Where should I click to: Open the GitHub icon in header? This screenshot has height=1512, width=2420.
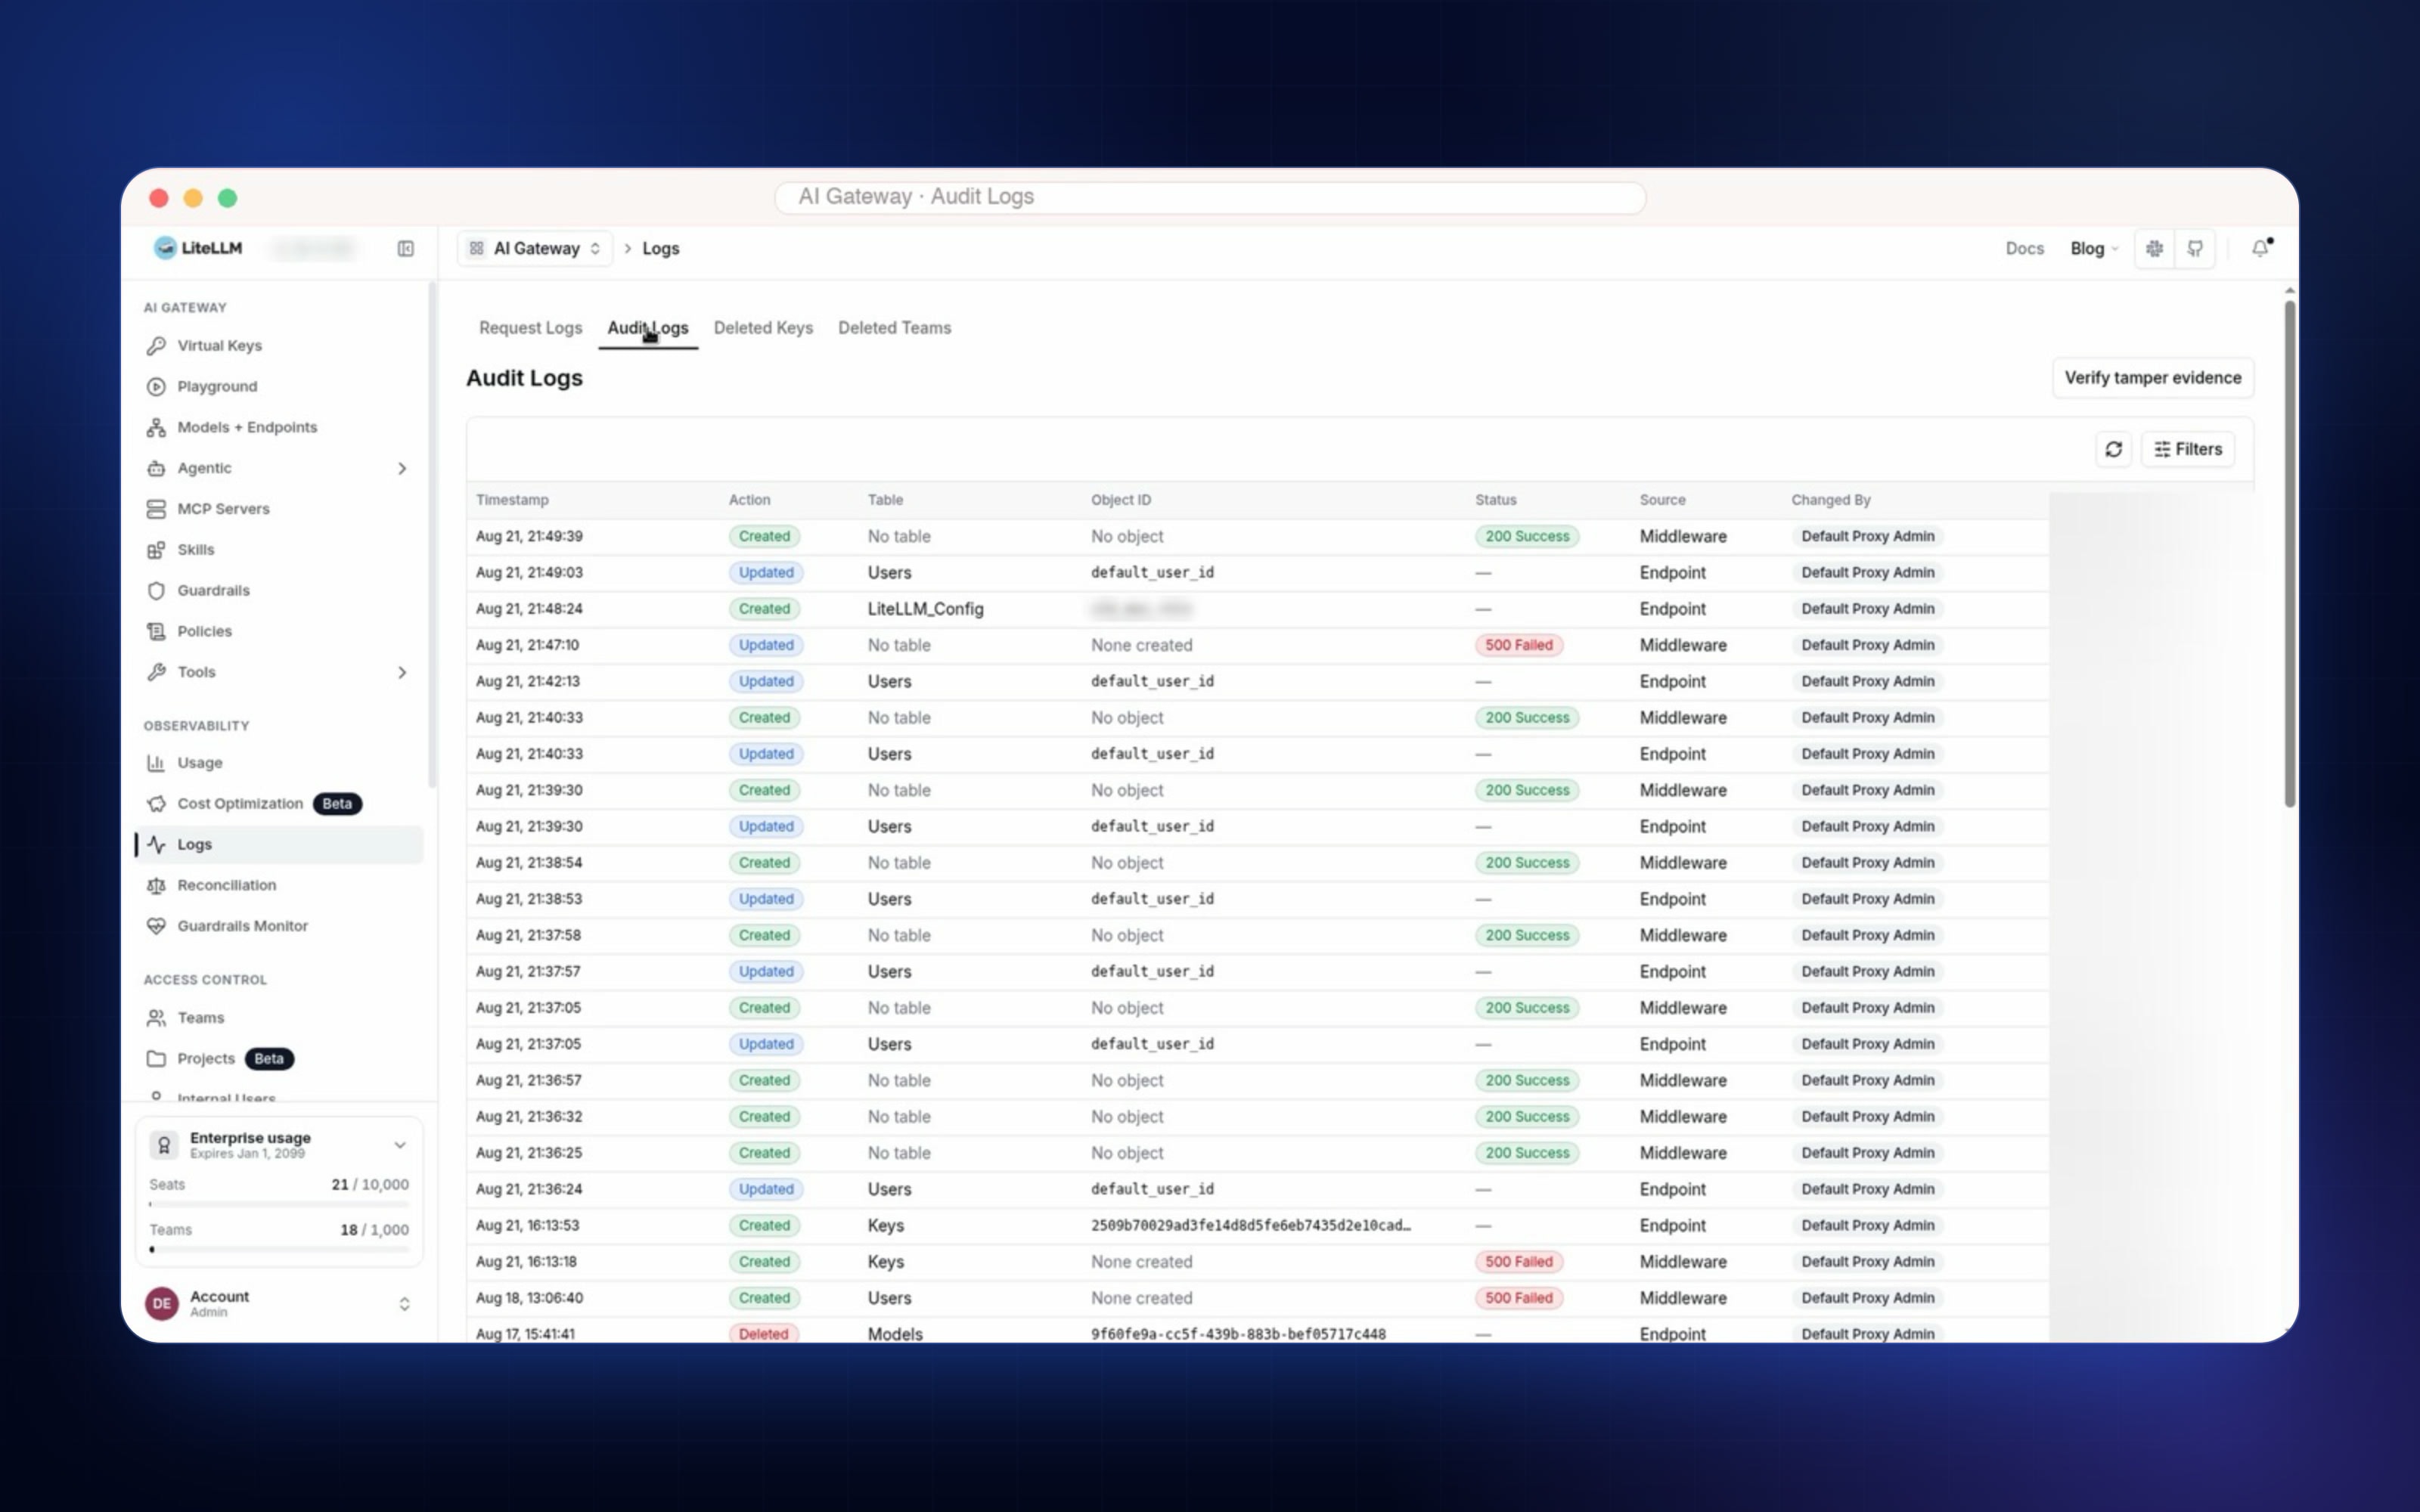(2195, 248)
